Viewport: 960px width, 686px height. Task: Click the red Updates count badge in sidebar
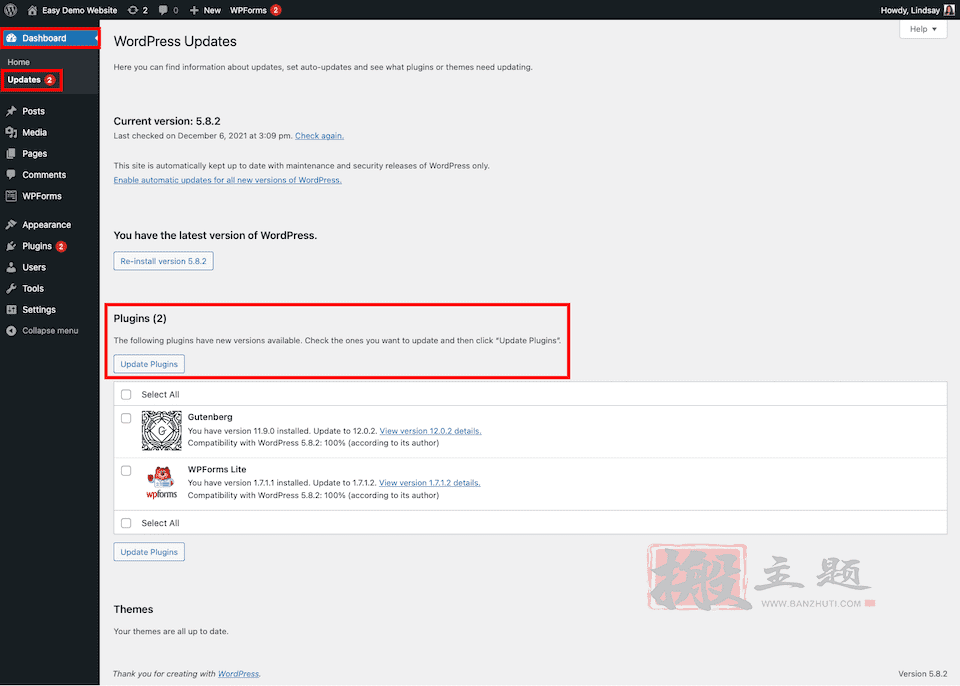[50, 80]
